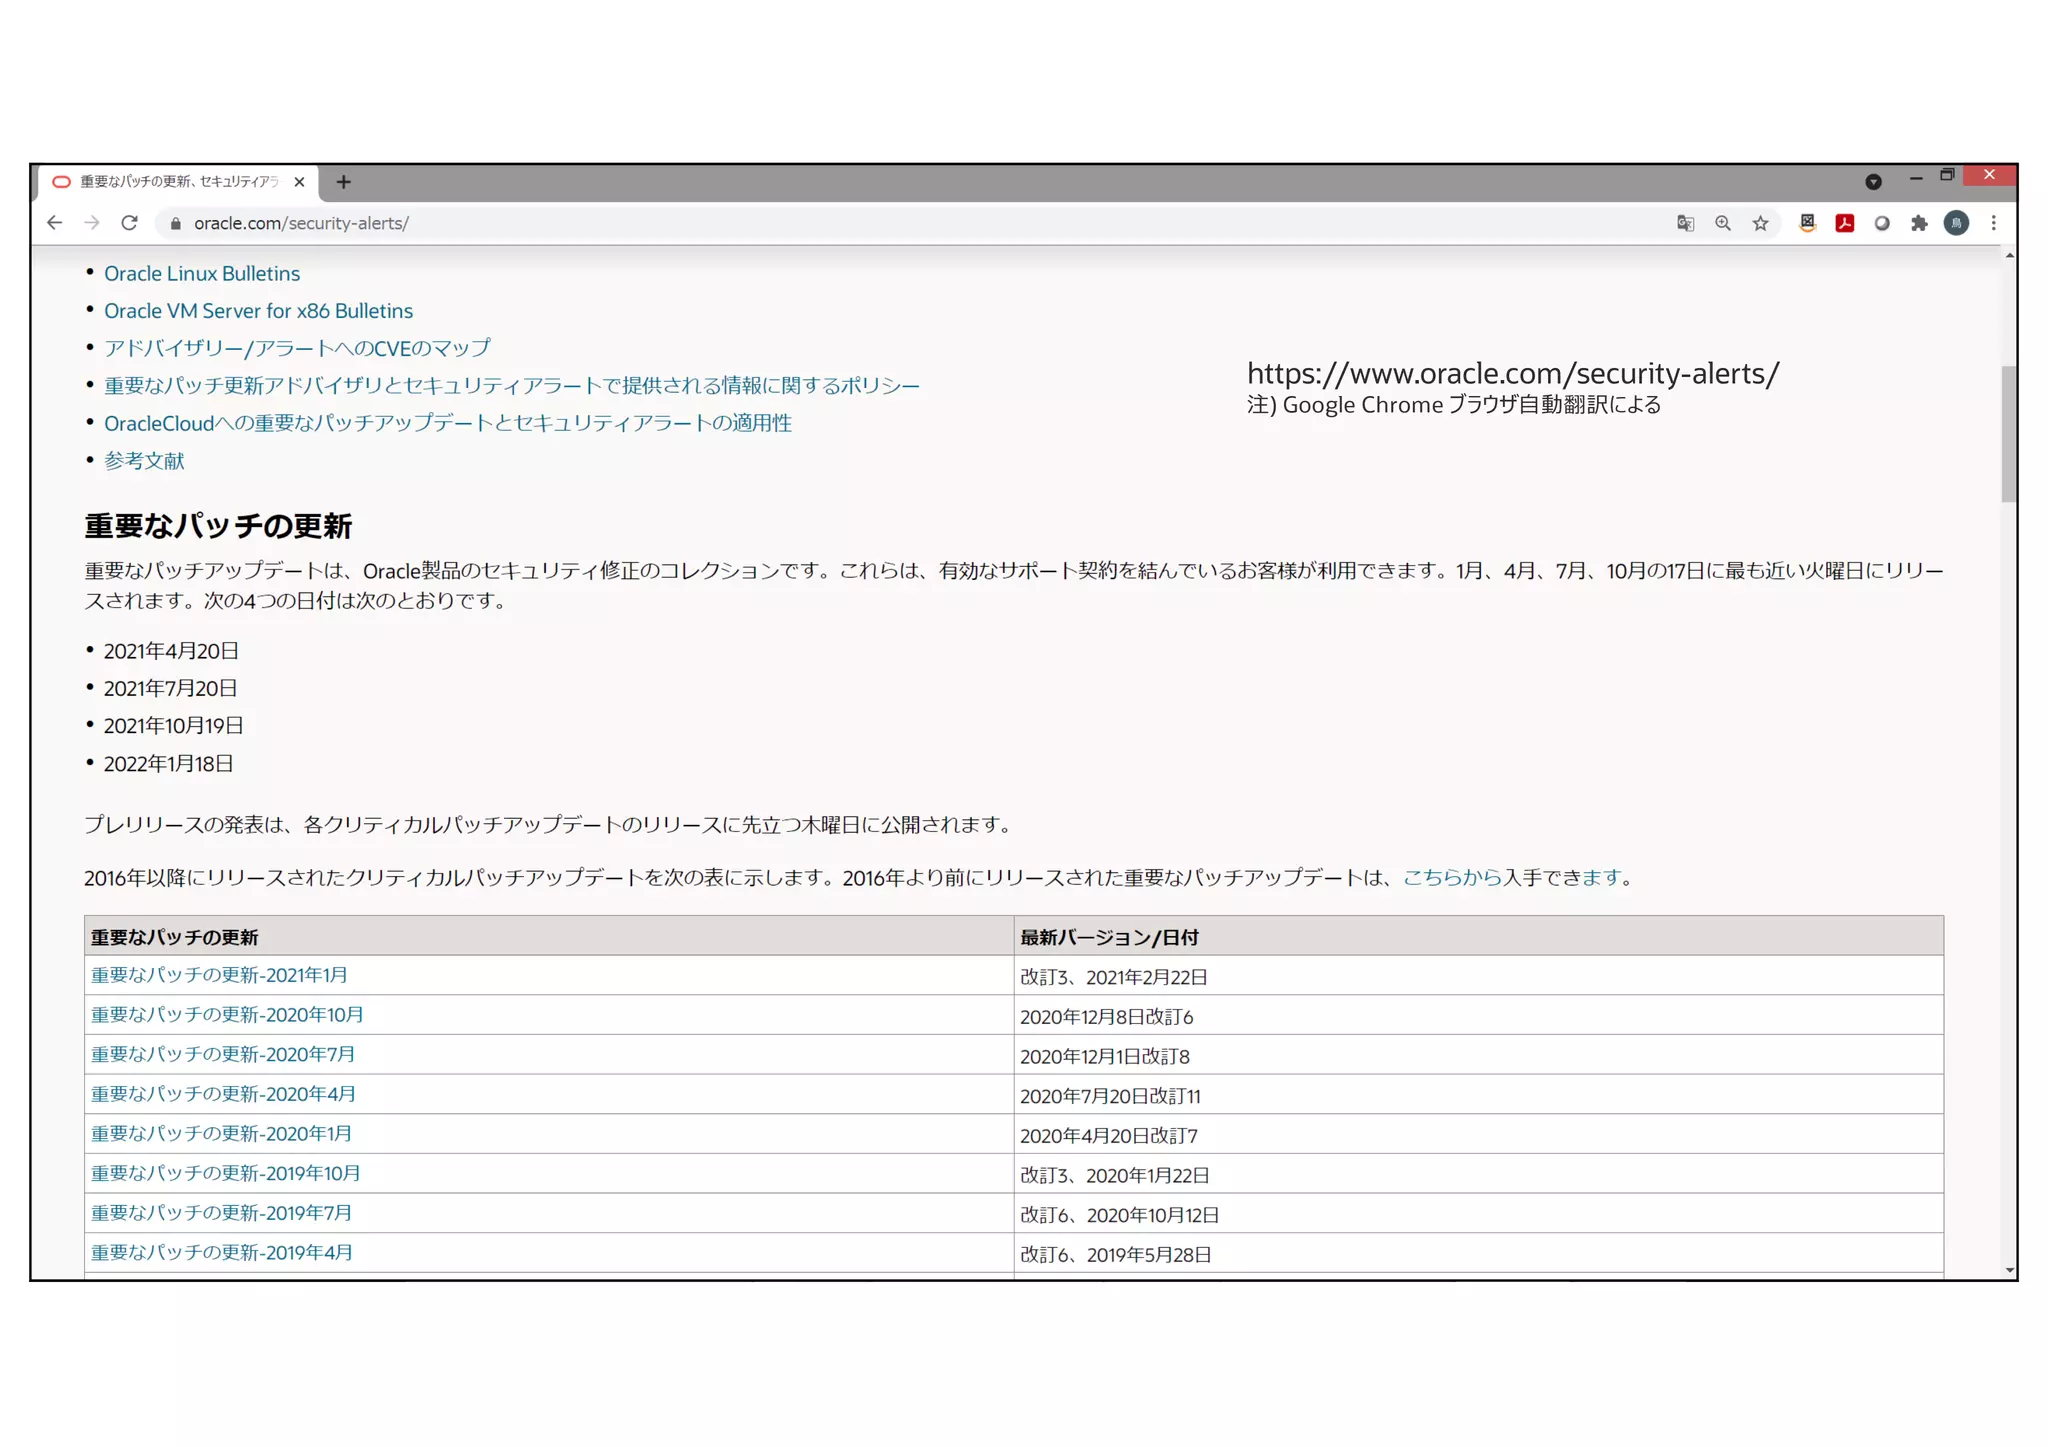Click the lock icon in address bar

click(x=176, y=223)
